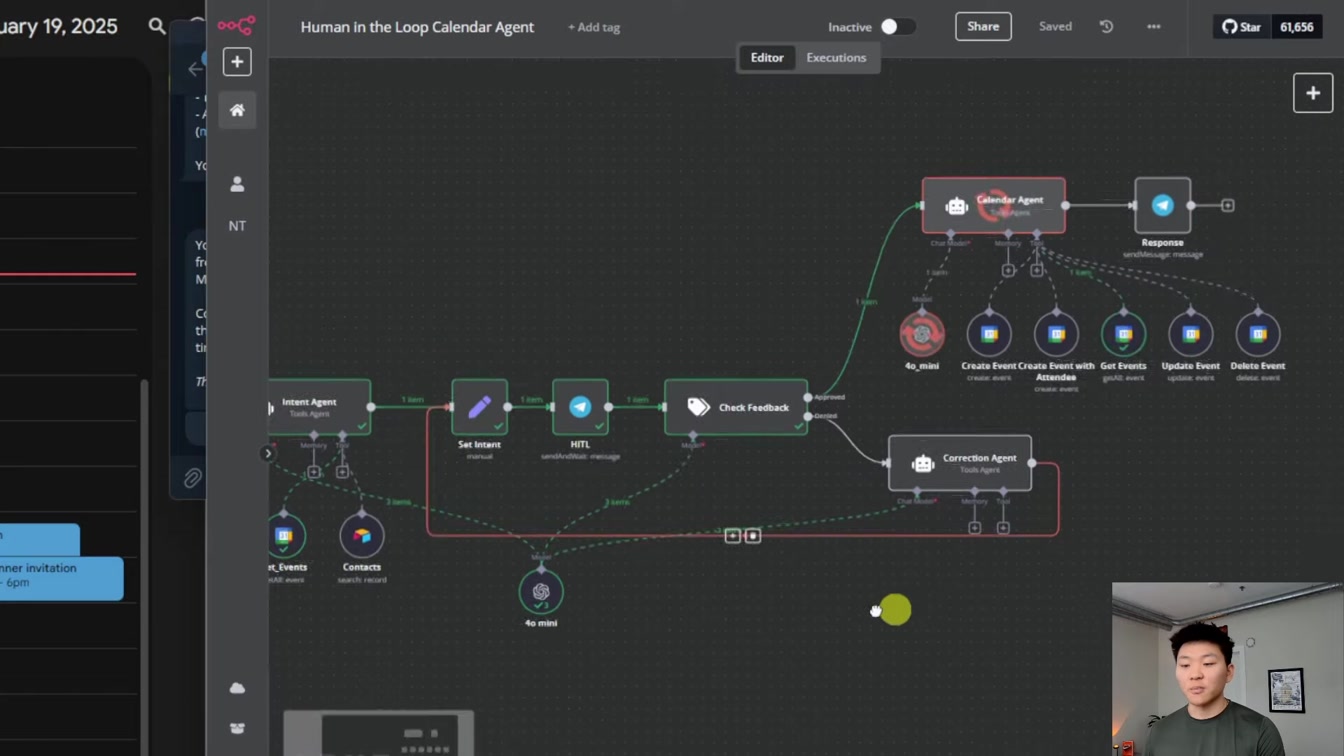The height and width of the screenshot is (756, 1344).
Task: Click the plus connector after Response node
Action: [x=1227, y=205]
